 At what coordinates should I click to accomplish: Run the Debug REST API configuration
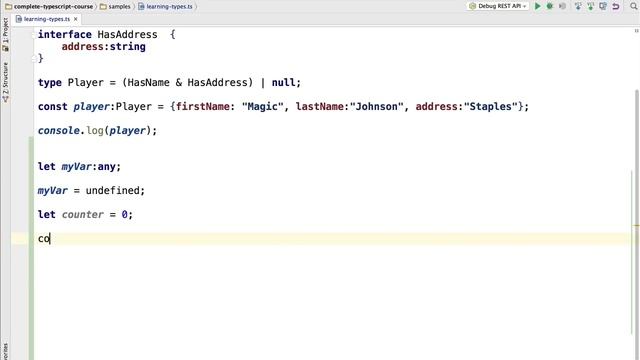pos(538,6)
